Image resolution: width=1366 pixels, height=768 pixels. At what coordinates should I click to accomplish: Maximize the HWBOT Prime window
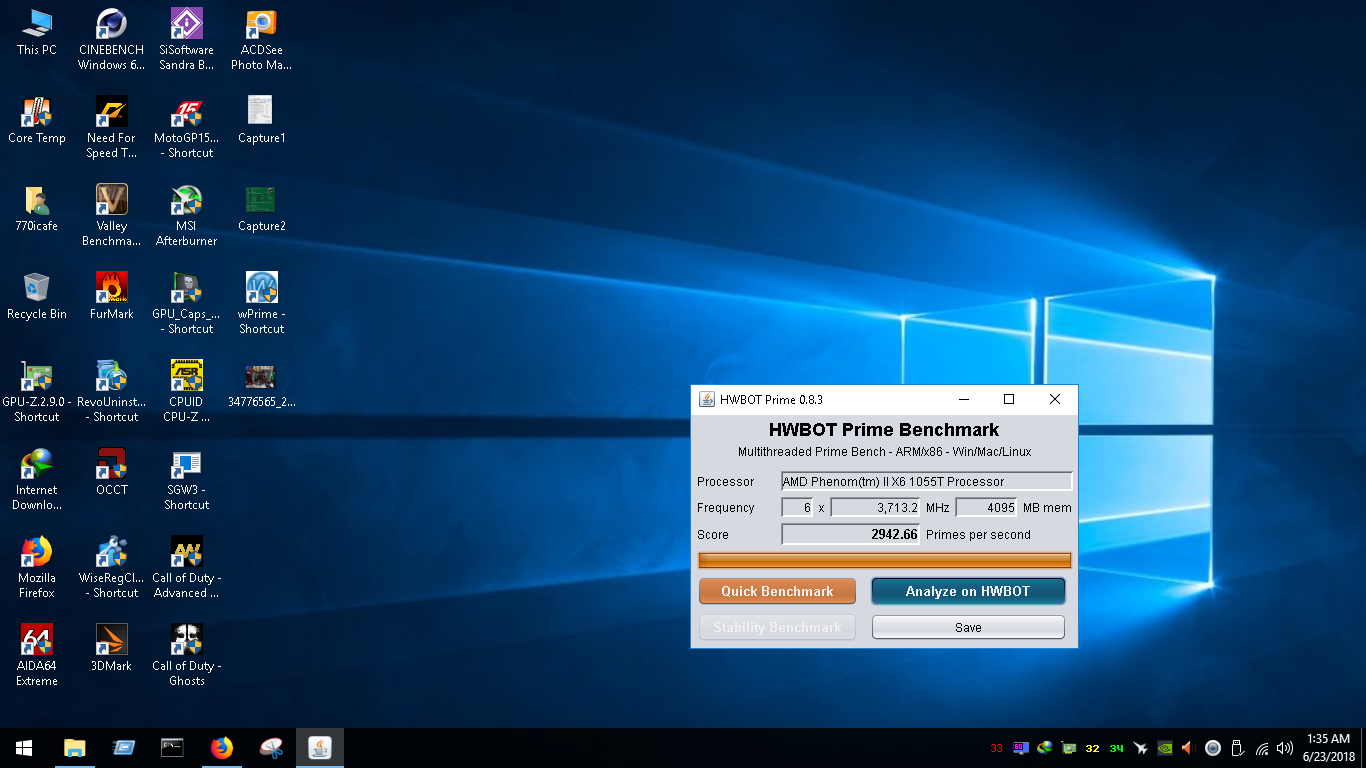coord(1009,399)
